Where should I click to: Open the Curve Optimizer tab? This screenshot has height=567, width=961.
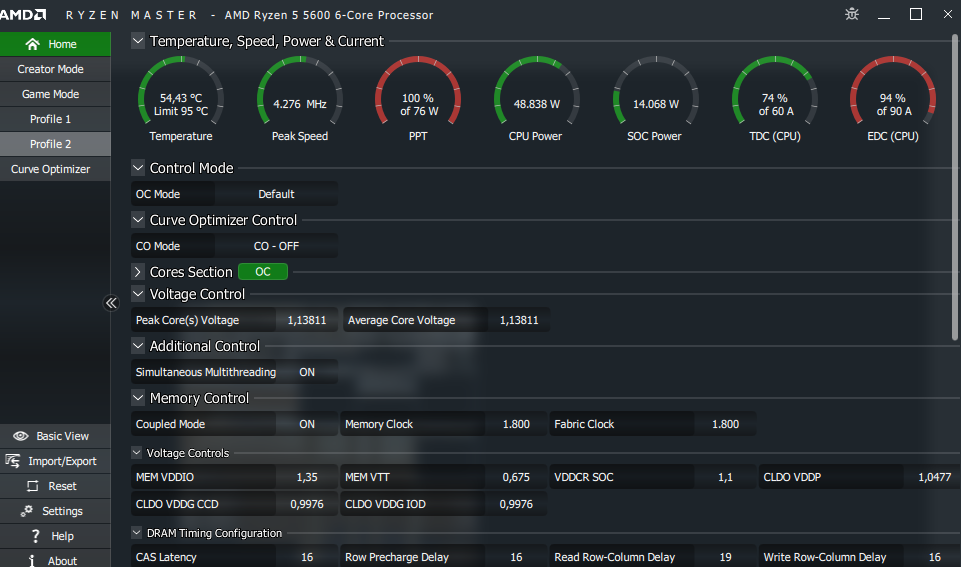[x=51, y=169]
